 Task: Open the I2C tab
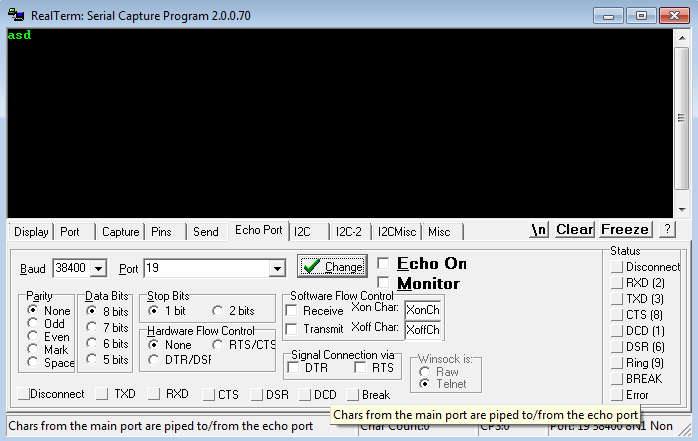pyautogui.click(x=302, y=232)
